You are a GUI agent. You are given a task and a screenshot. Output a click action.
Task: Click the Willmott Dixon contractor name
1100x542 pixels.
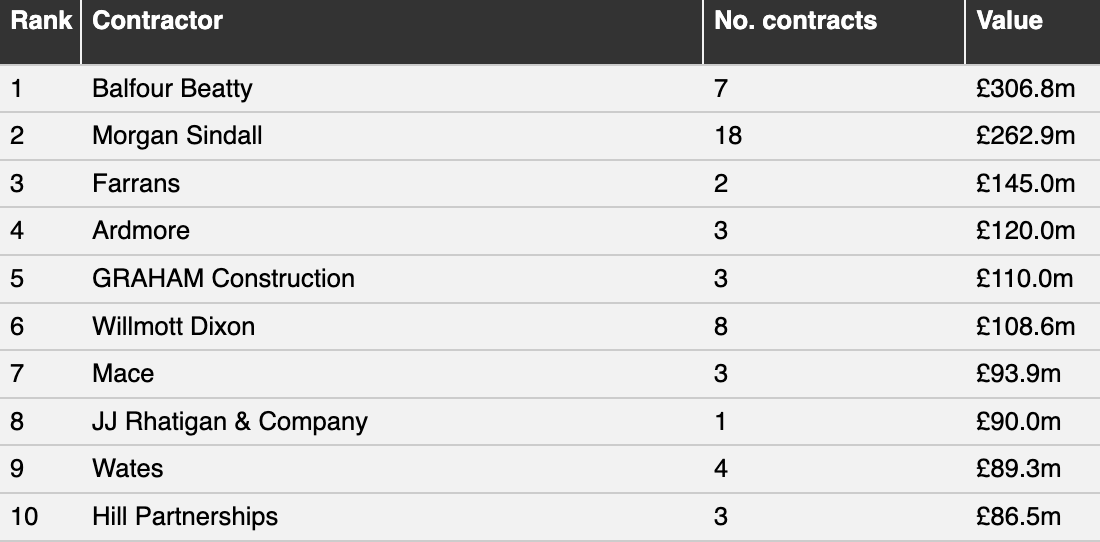[173, 326]
